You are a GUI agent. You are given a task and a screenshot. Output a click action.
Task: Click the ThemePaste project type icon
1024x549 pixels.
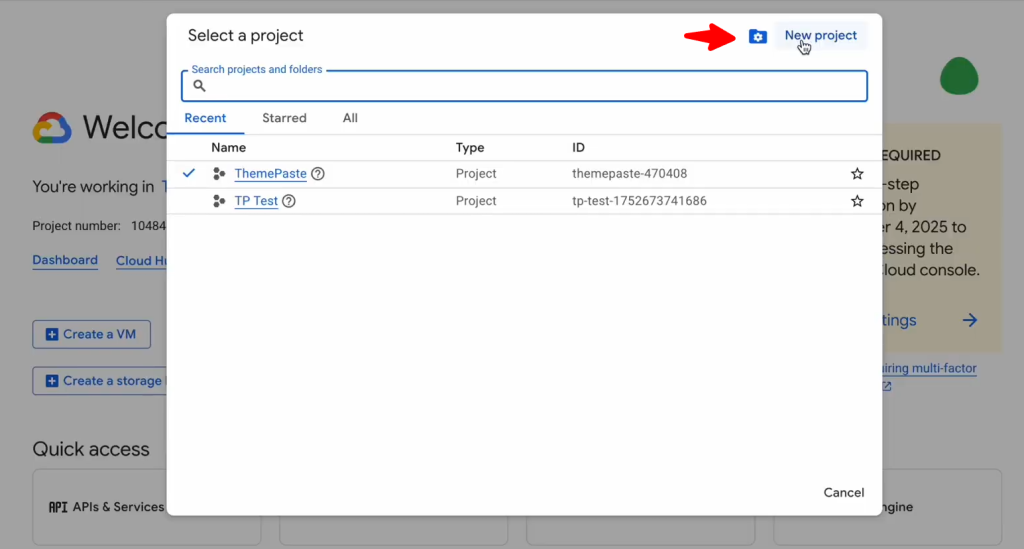[219, 174]
